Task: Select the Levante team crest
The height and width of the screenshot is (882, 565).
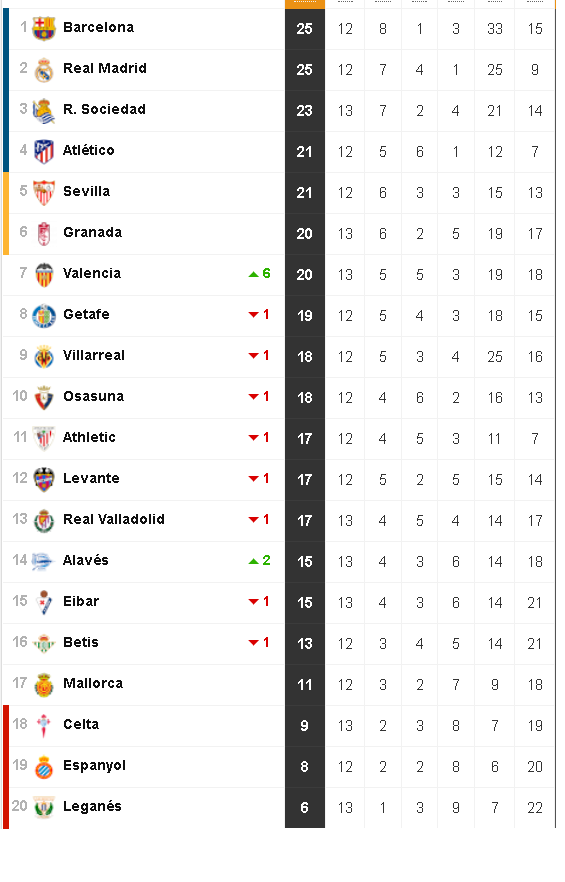Action: coord(44,480)
